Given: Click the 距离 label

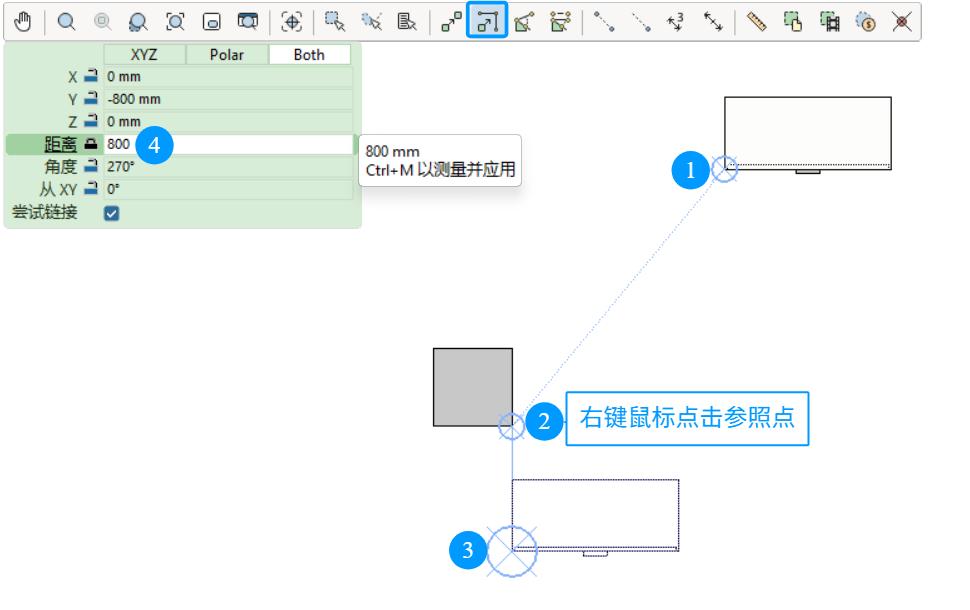Looking at the screenshot, I should click(x=61, y=144).
